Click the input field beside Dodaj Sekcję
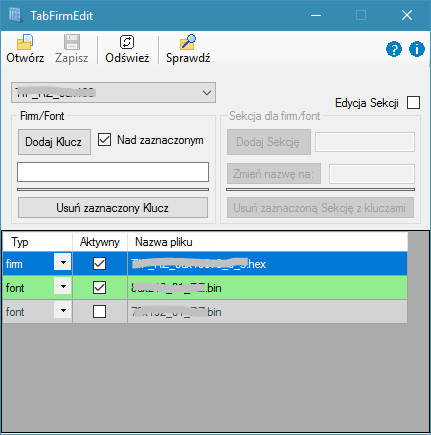 [365, 142]
